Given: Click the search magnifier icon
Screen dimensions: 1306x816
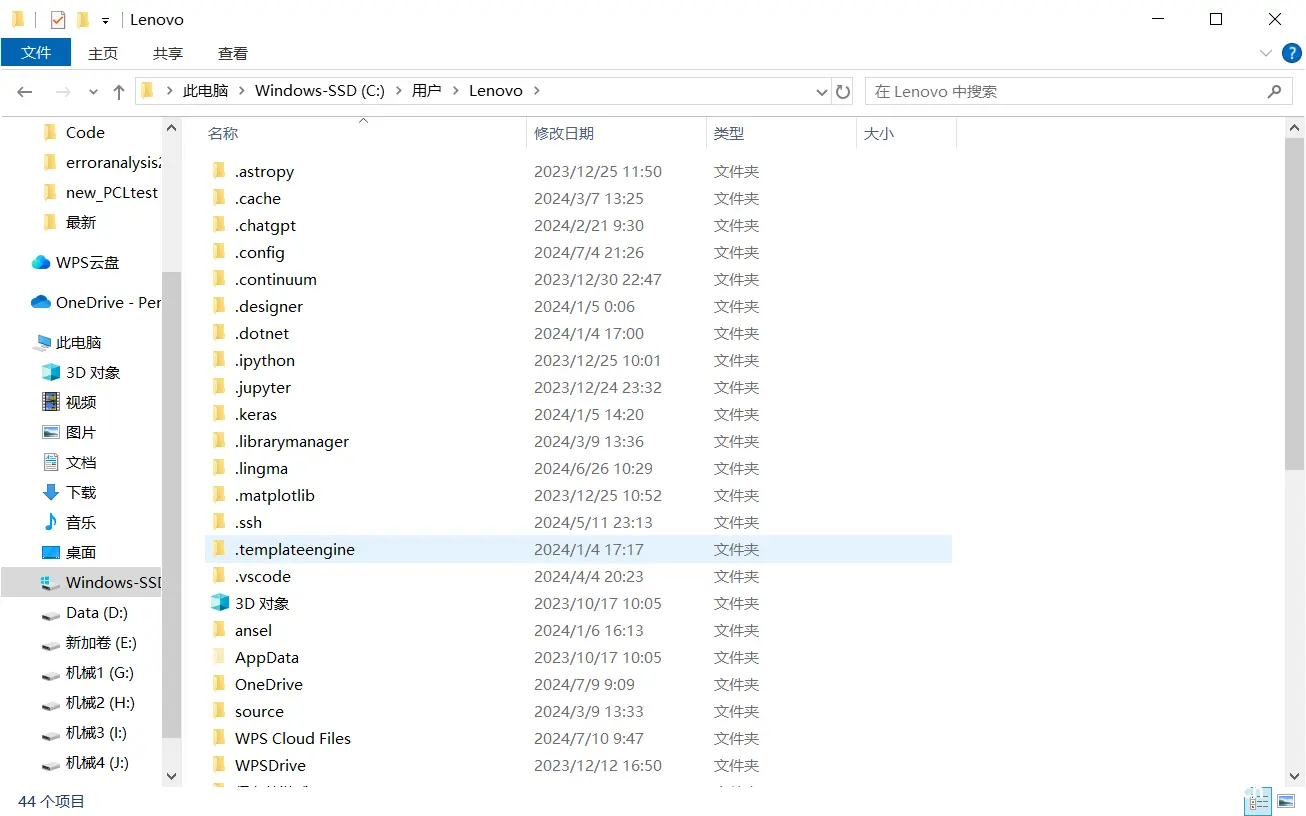Looking at the screenshot, I should click(x=1274, y=91).
